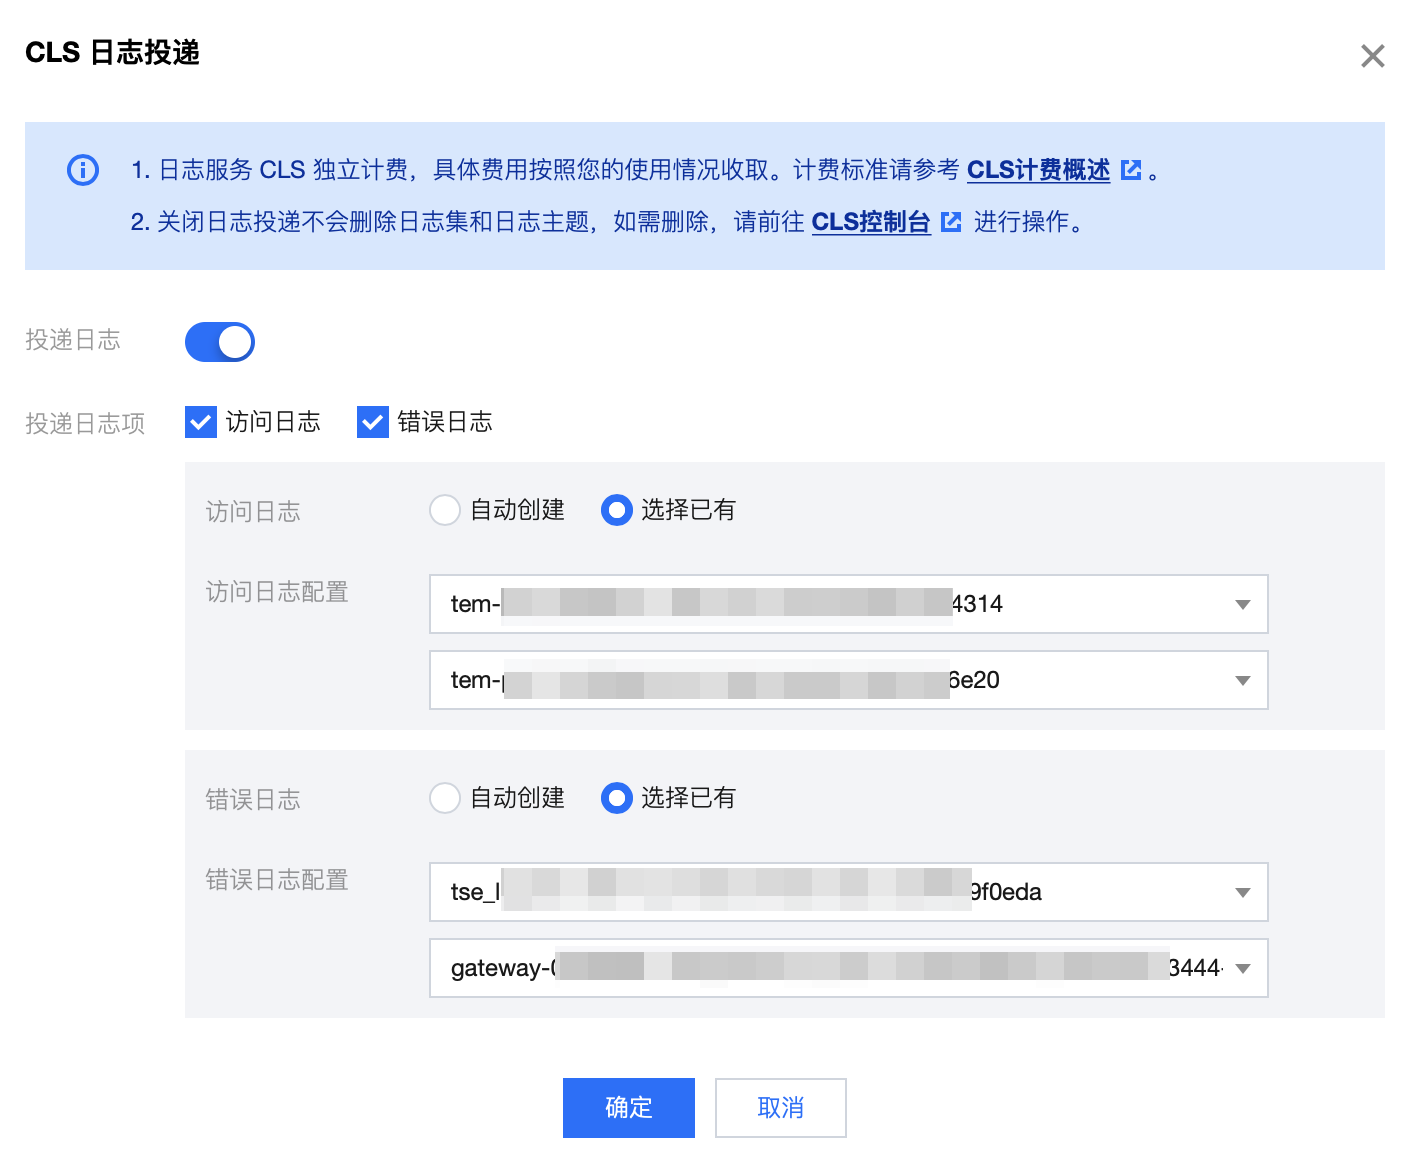The image size is (1422, 1156).
Task: Open the 错误日志 dropdown starting with tse_
Action: [x=848, y=892]
